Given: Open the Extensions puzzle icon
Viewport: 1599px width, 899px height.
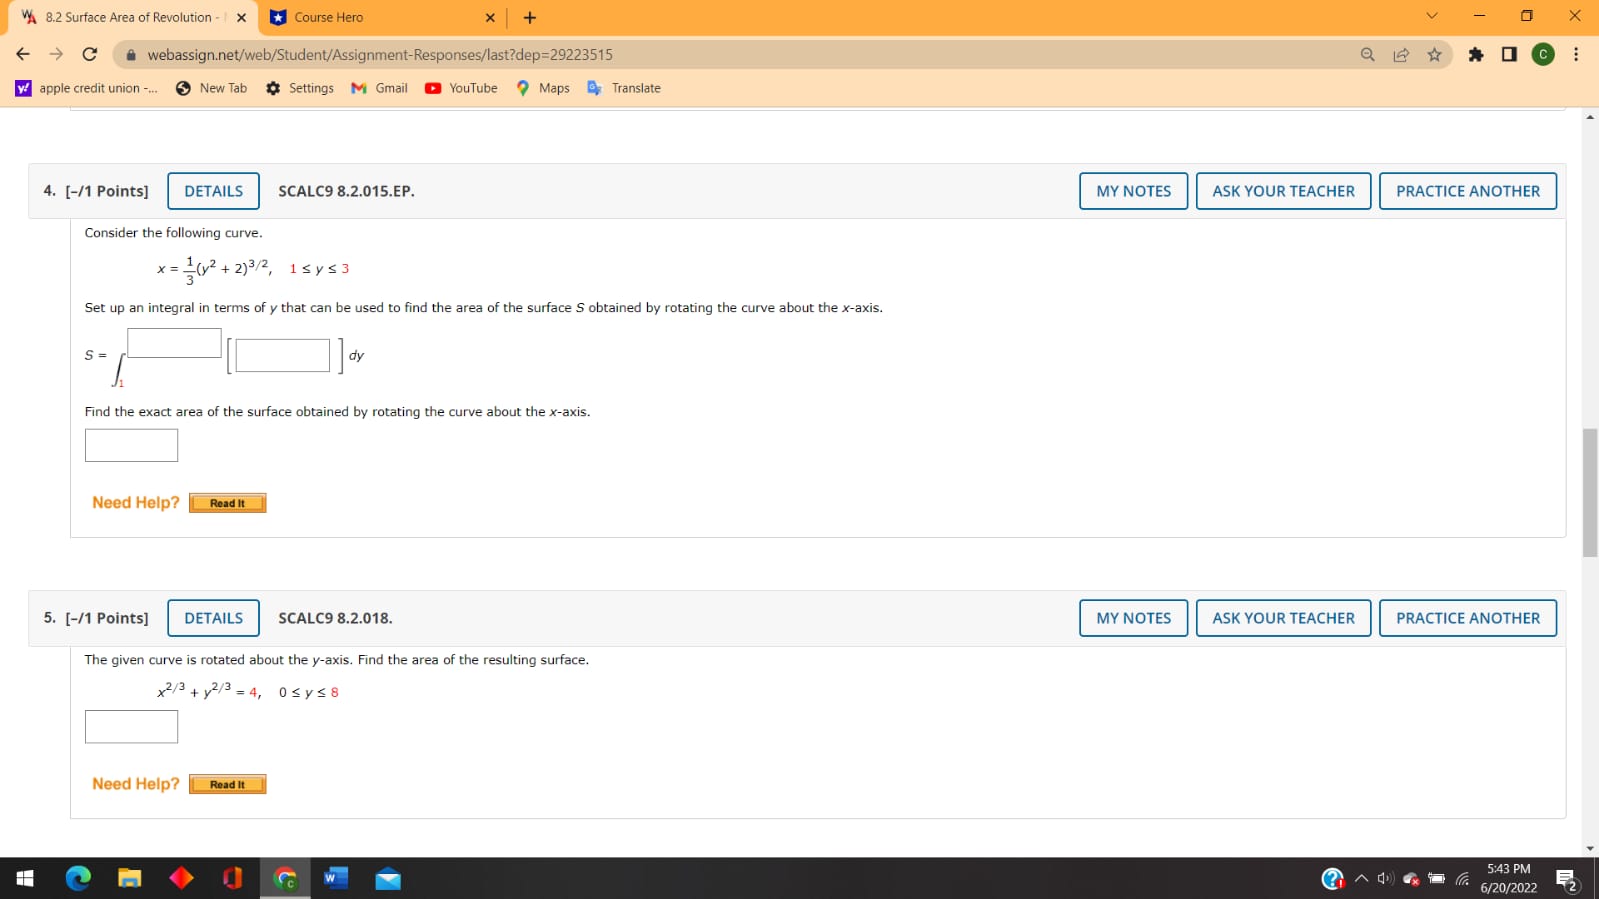Looking at the screenshot, I should [1475, 54].
